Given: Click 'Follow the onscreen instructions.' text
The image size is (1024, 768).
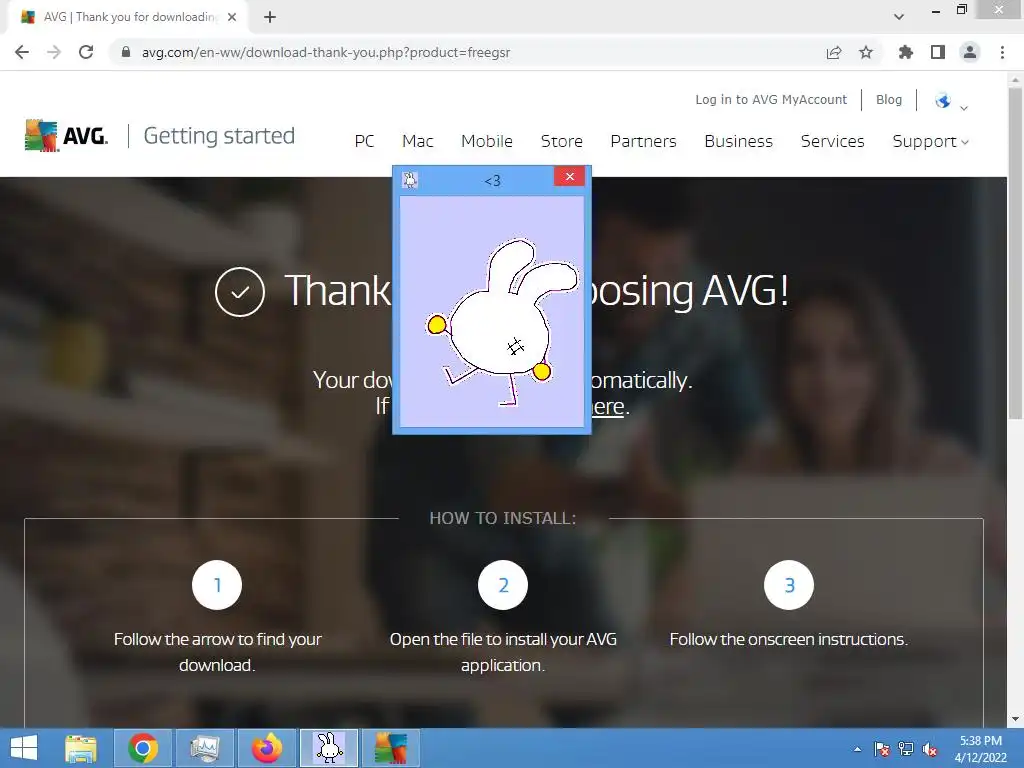Looking at the screenshot, I should (x=789, y=639).
